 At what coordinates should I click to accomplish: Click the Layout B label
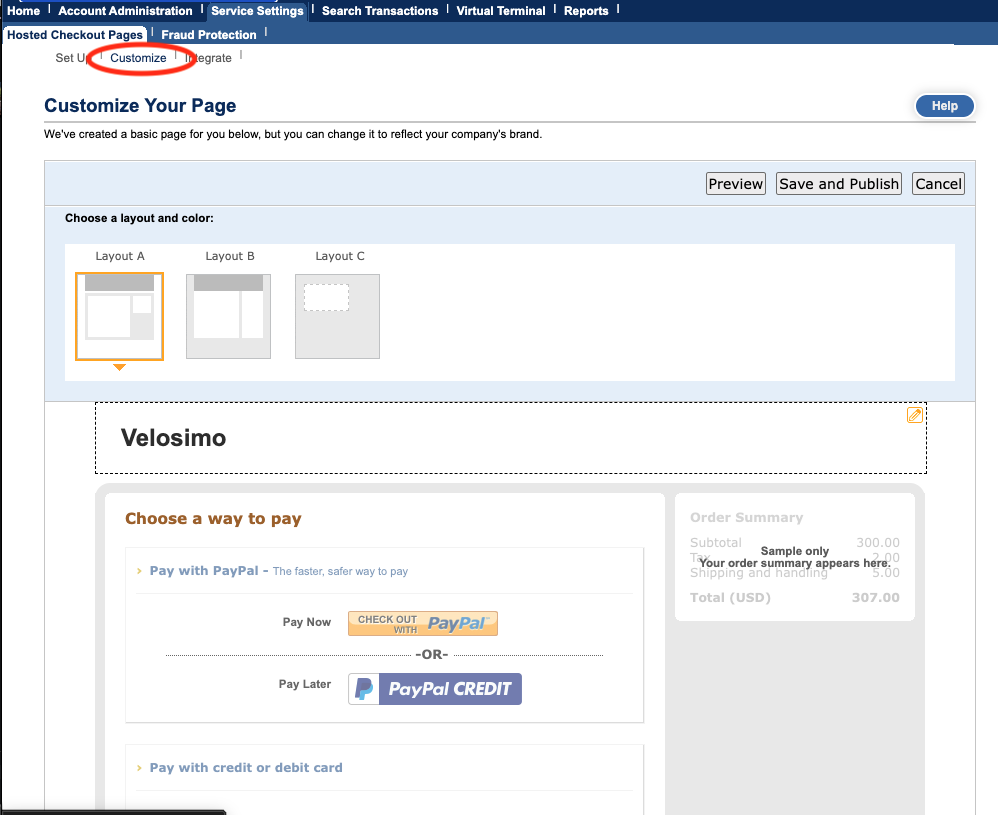click(x=230, y=256)
